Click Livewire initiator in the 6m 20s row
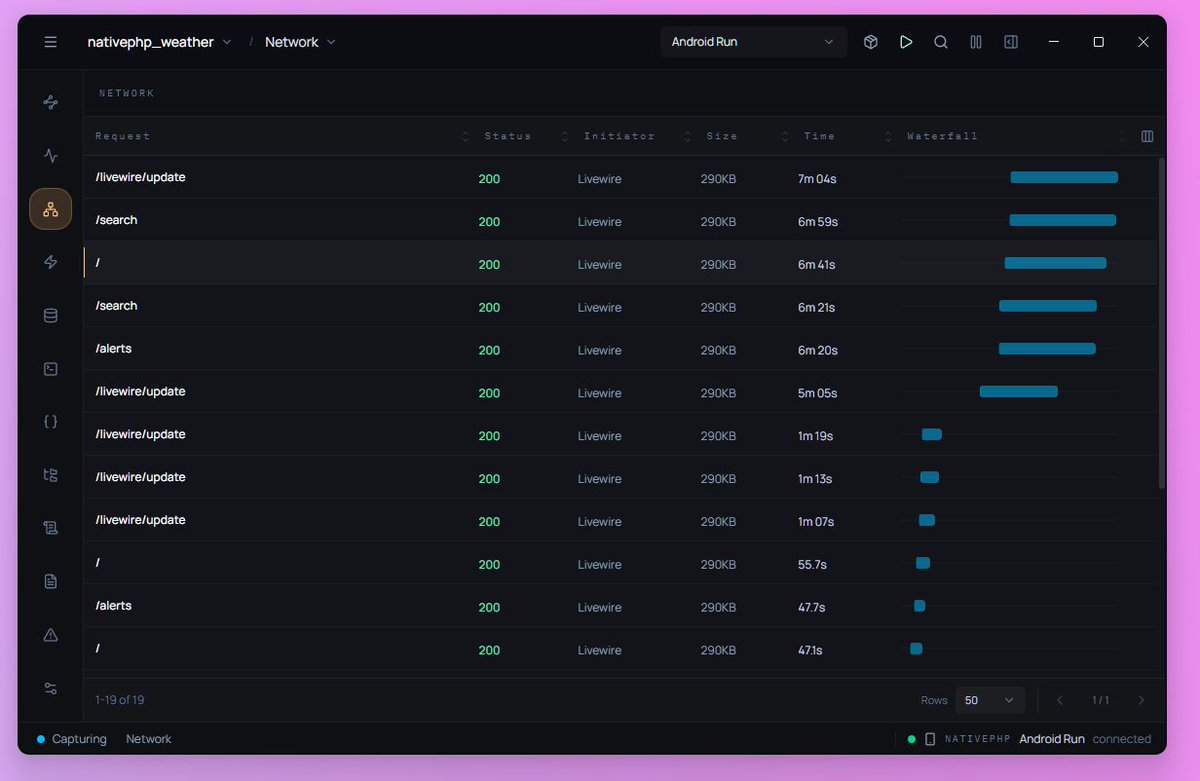 point(599,351)
